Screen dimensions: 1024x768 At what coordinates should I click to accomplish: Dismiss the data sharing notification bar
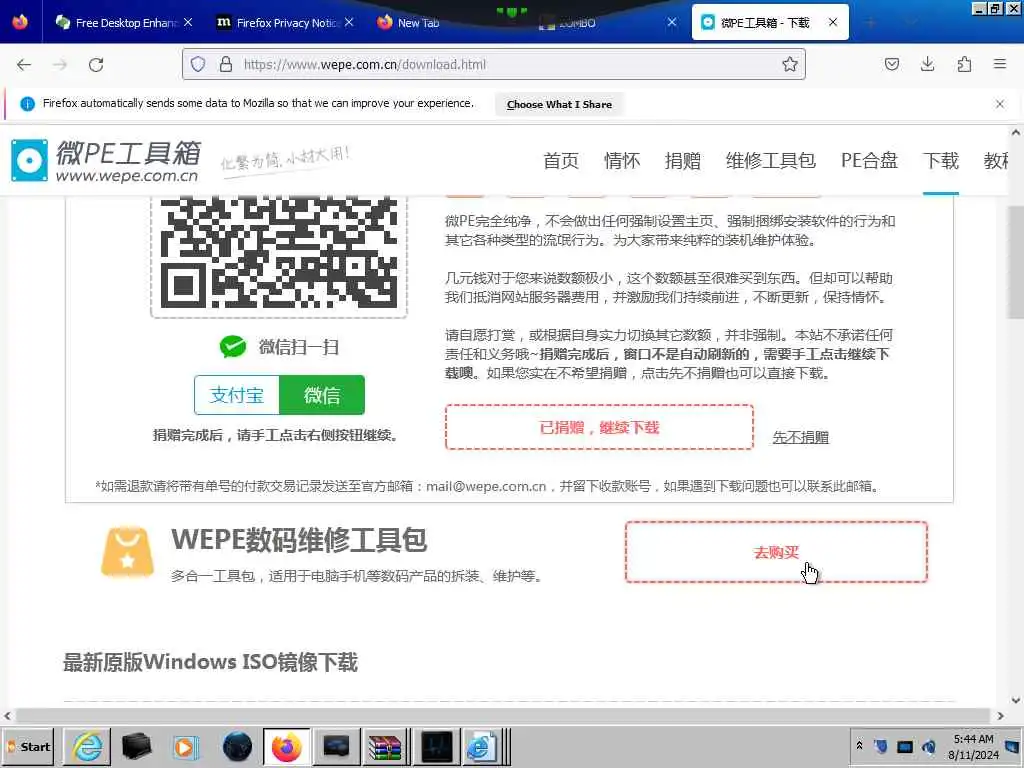[1000, 104]
